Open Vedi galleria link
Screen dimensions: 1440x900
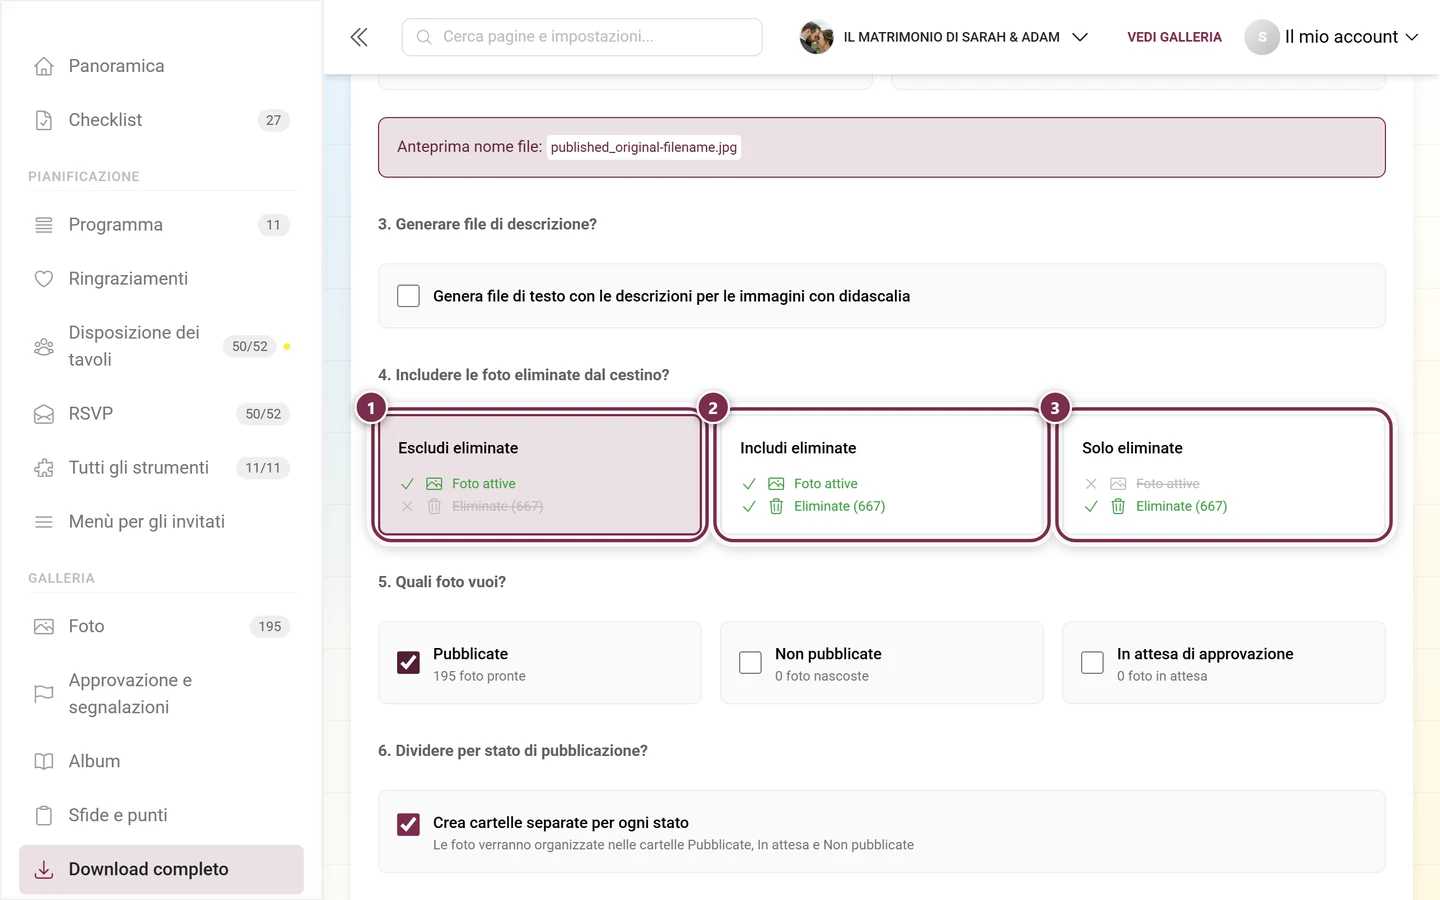point(1174,37)
